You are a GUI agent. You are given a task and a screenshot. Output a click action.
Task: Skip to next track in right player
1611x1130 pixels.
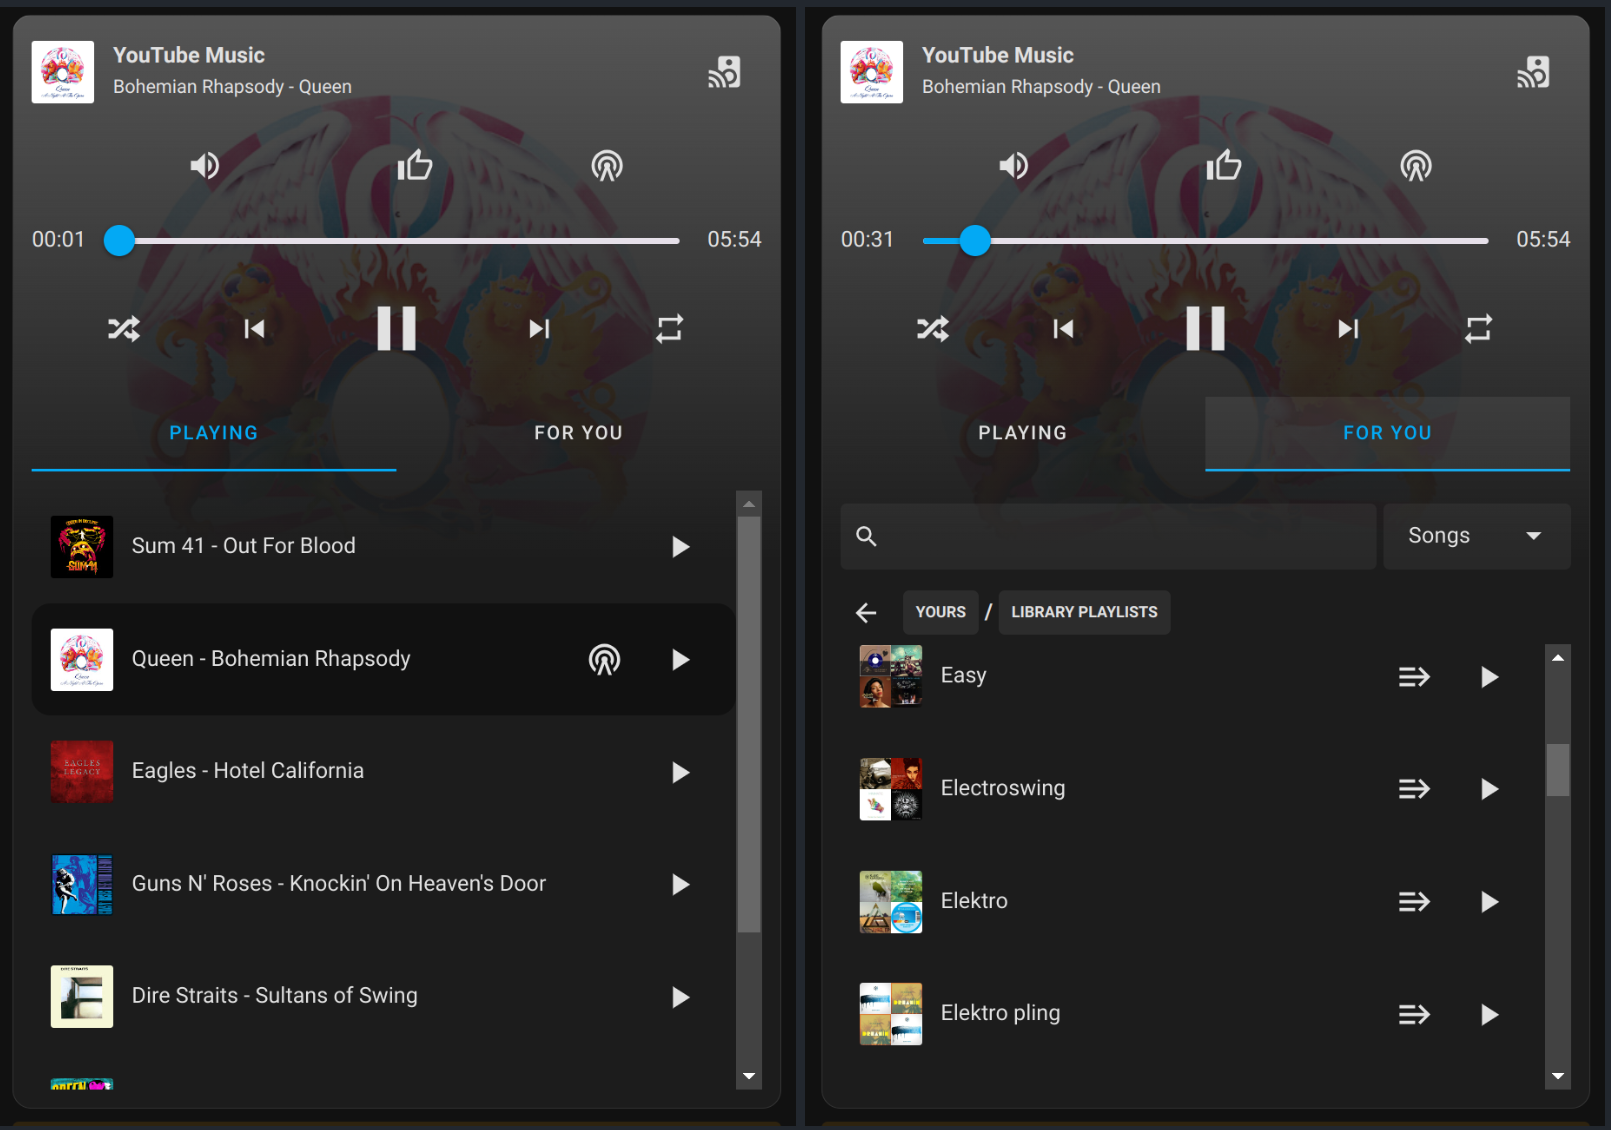(1349, 328)
